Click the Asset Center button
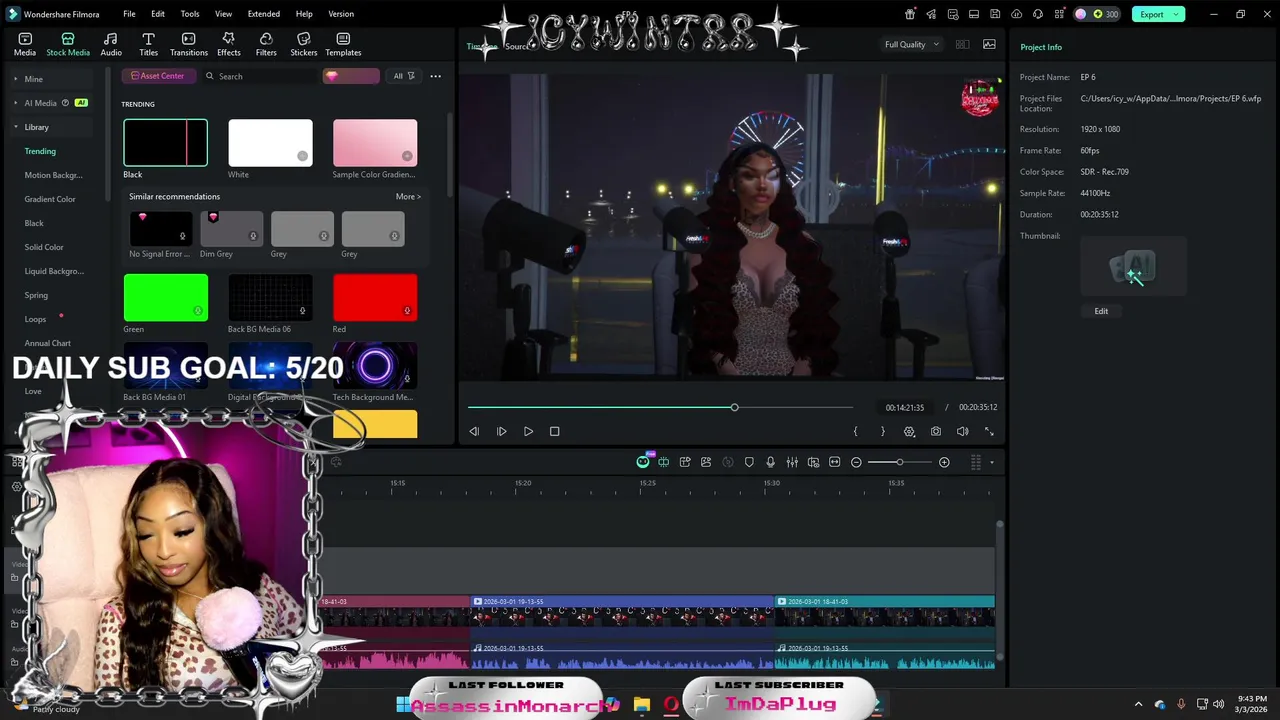The width and height of the screenshot is (1280, 720). (x=158, y=76)
